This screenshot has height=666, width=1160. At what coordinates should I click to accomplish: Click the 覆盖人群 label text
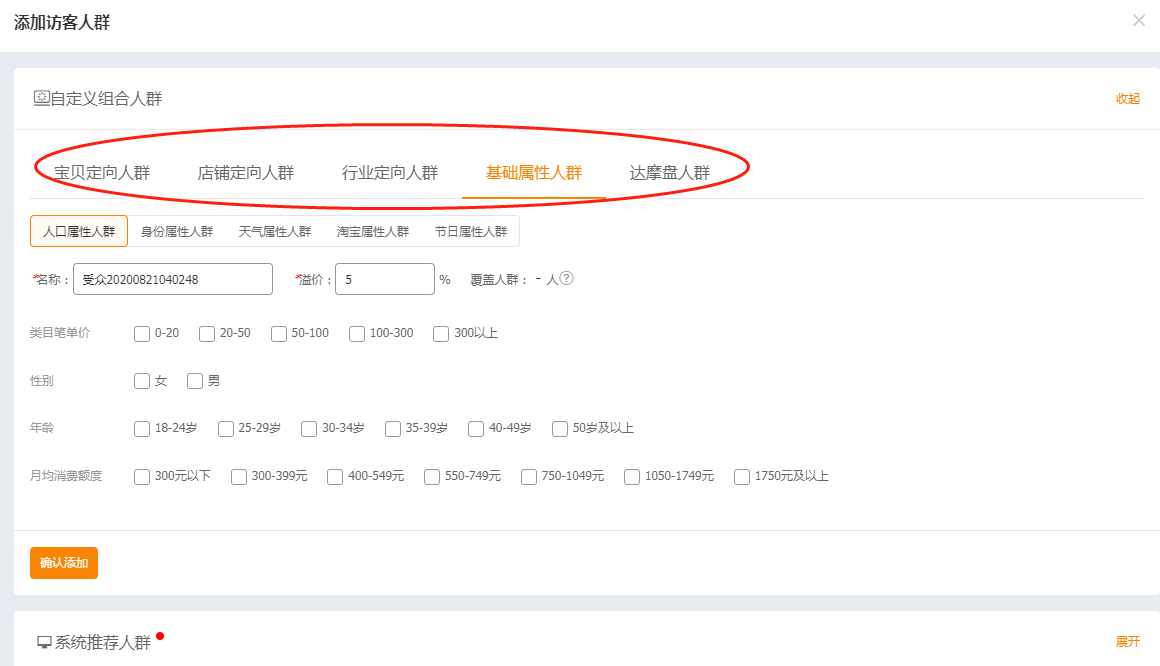pyautogui.click(x=495, y=280)
